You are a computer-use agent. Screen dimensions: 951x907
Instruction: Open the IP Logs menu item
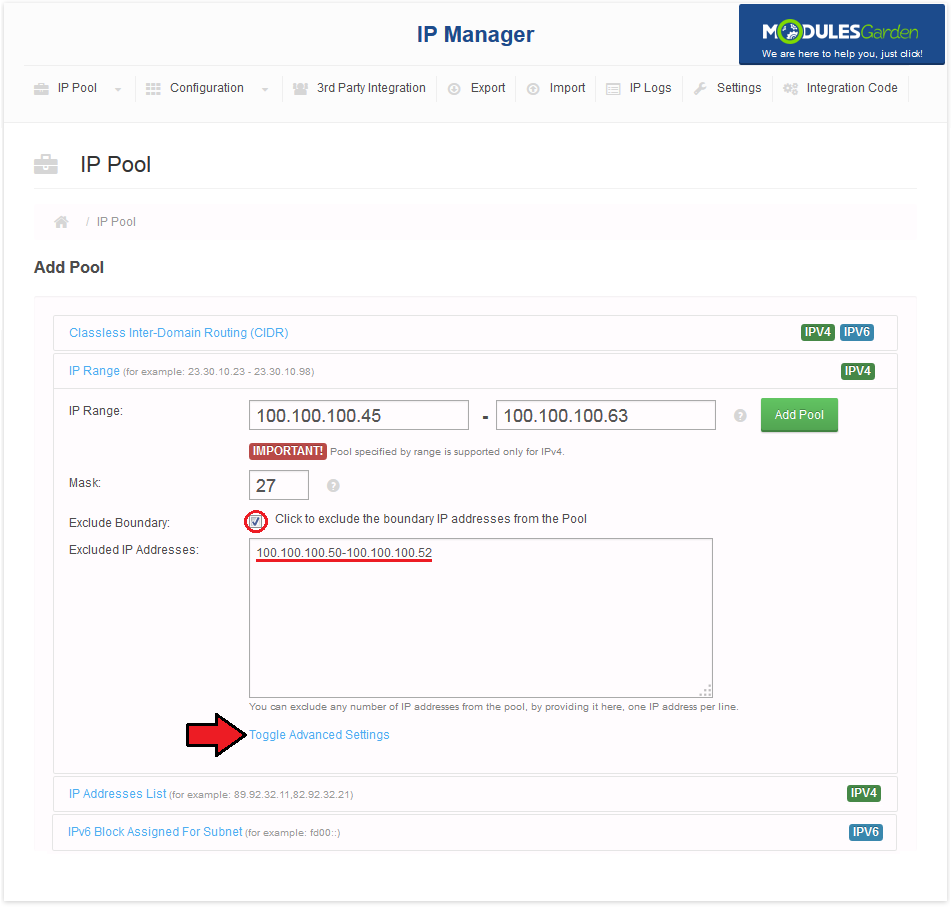pyautogui.click(x=650, y=88)
